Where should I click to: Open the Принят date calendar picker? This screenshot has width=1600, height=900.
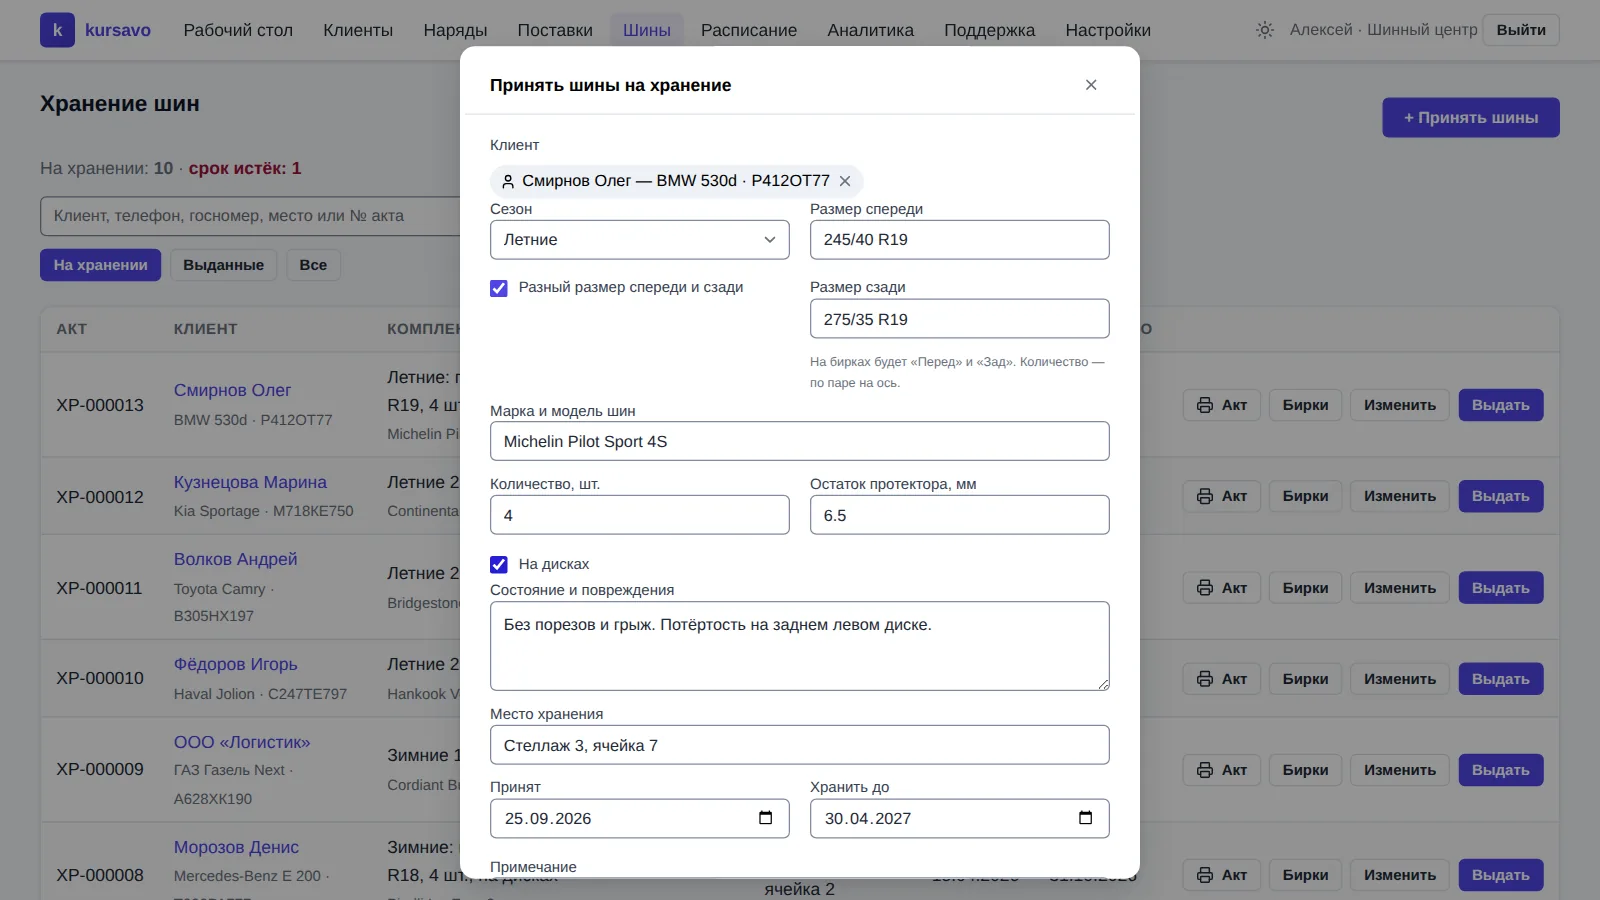(x=766, y=818)
